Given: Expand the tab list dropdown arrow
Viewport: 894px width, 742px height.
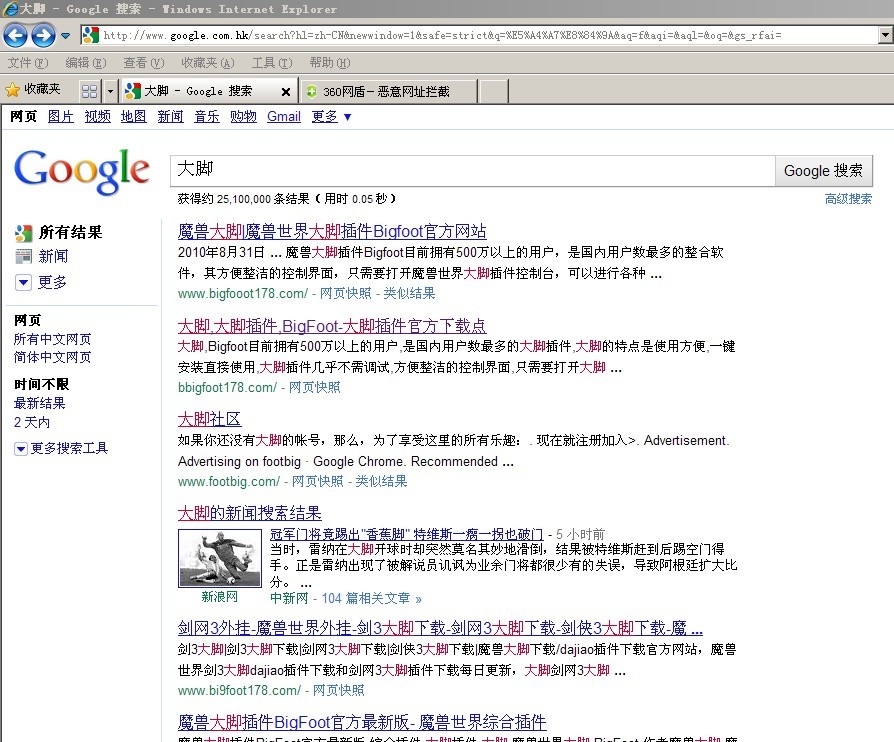Looking at the screenshot, I should [x=110, y=91].
